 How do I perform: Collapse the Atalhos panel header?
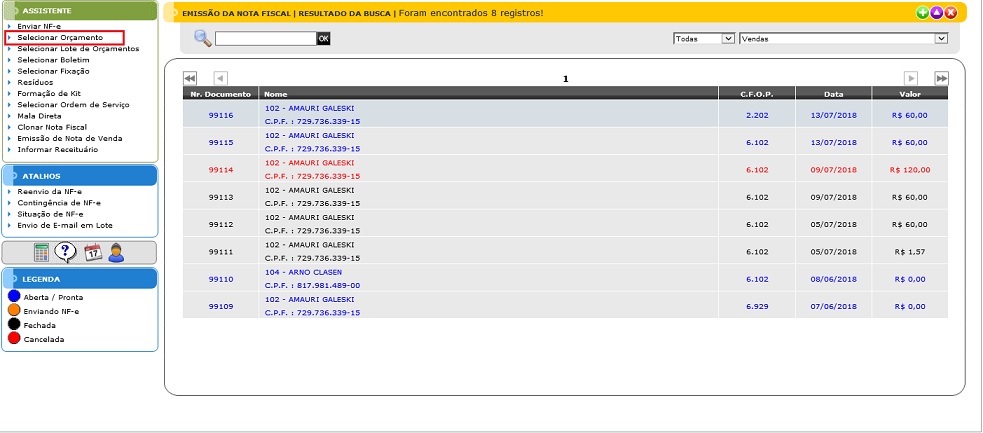80,176
